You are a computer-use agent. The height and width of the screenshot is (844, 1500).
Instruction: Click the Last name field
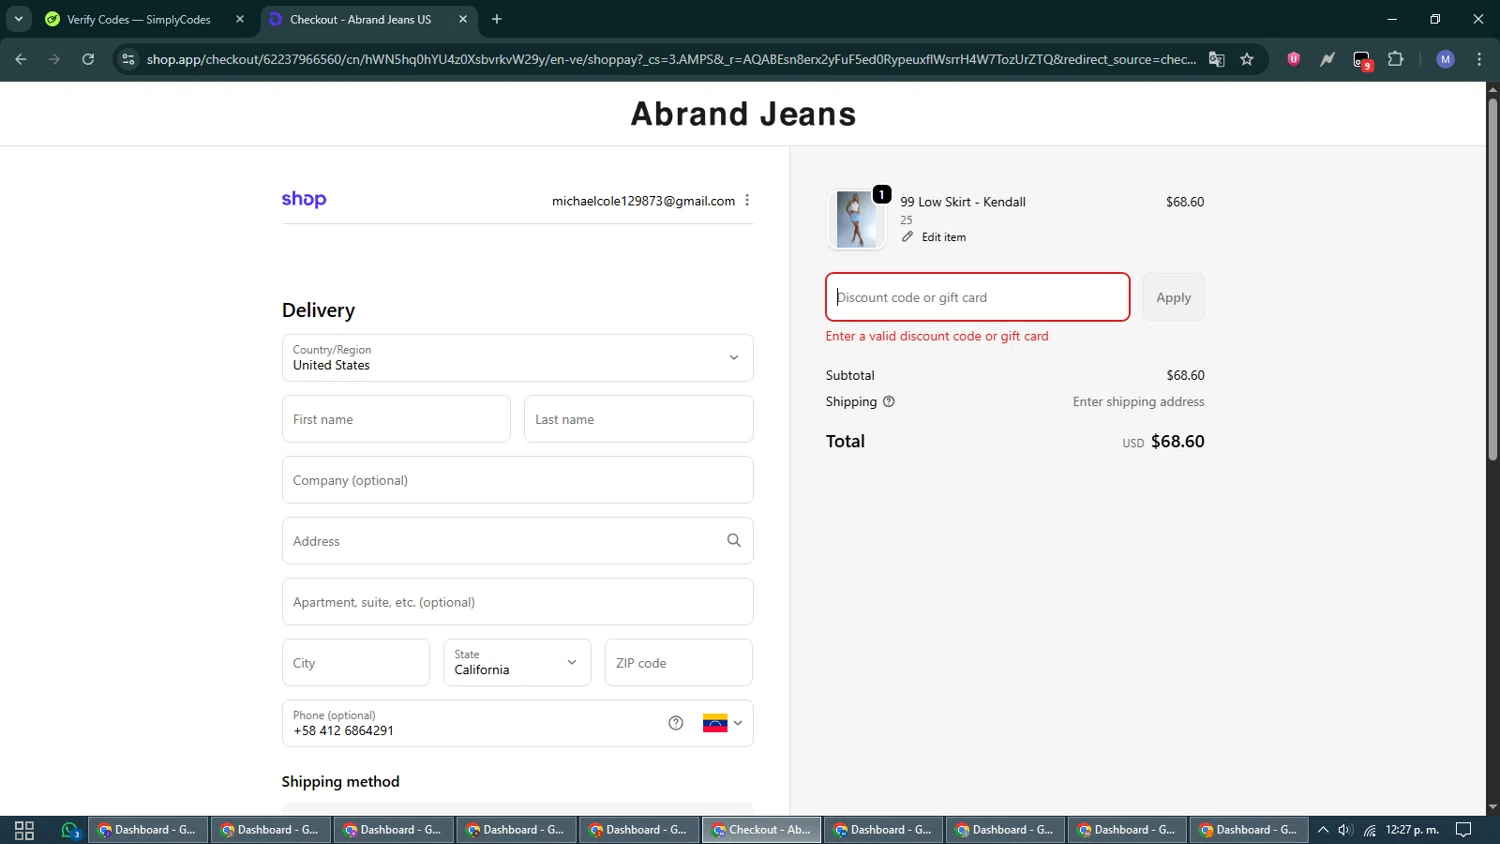(638, 419)
